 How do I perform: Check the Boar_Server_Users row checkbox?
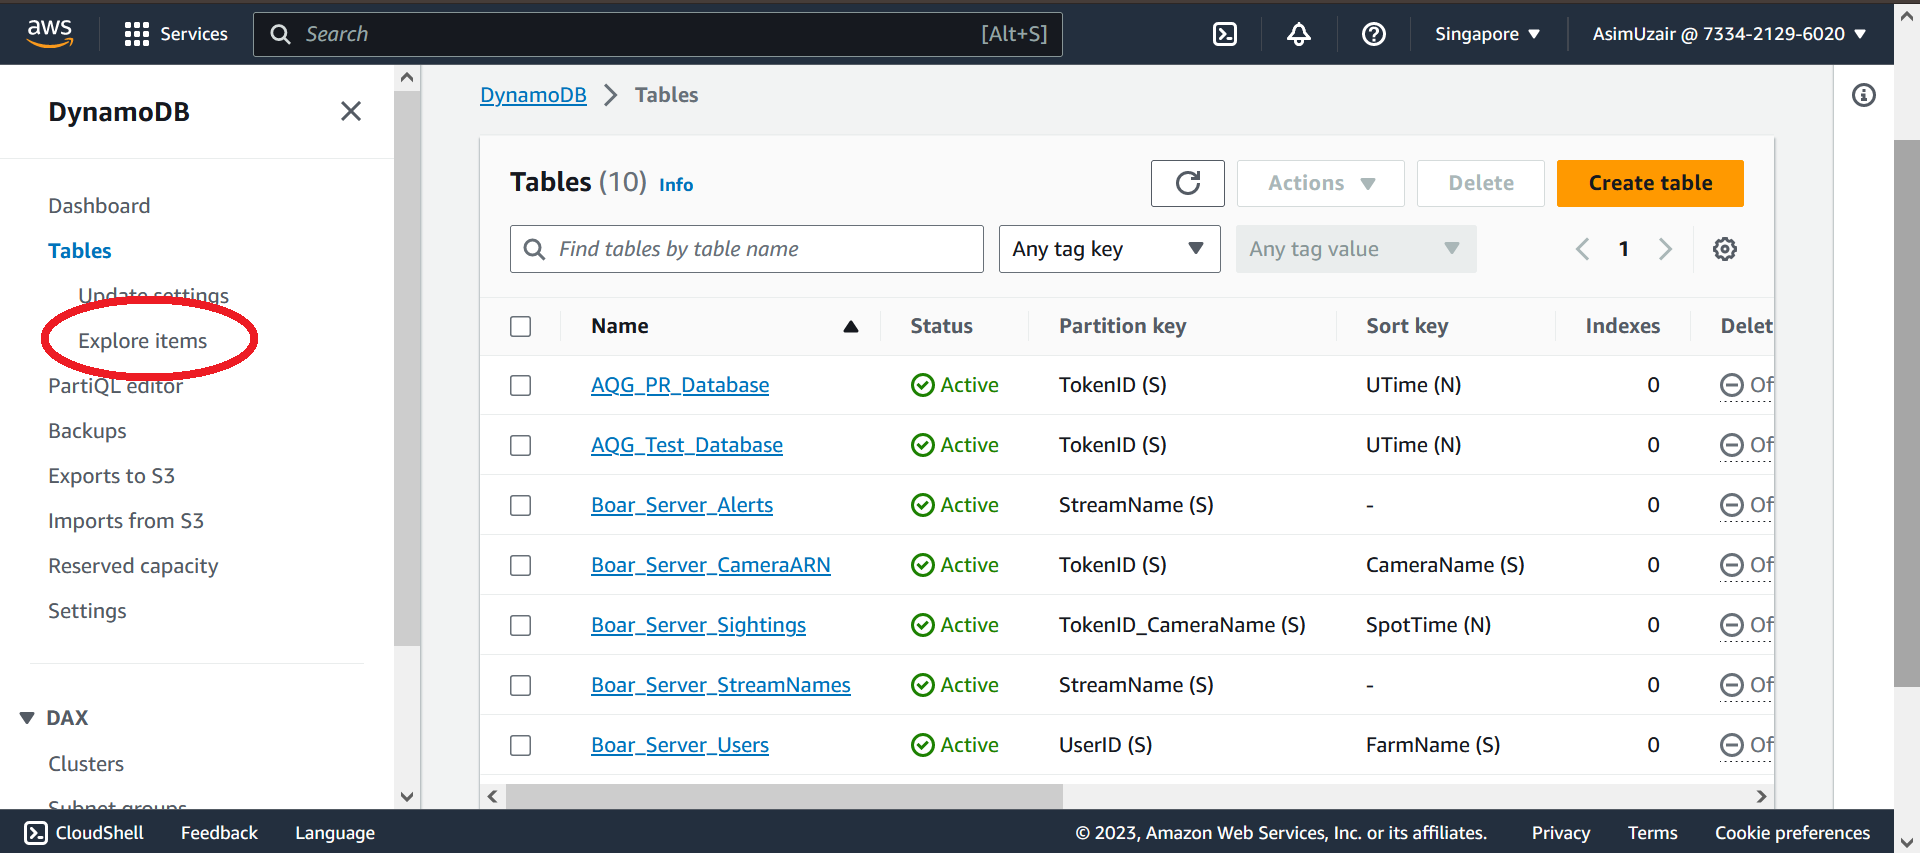[521, 745]
